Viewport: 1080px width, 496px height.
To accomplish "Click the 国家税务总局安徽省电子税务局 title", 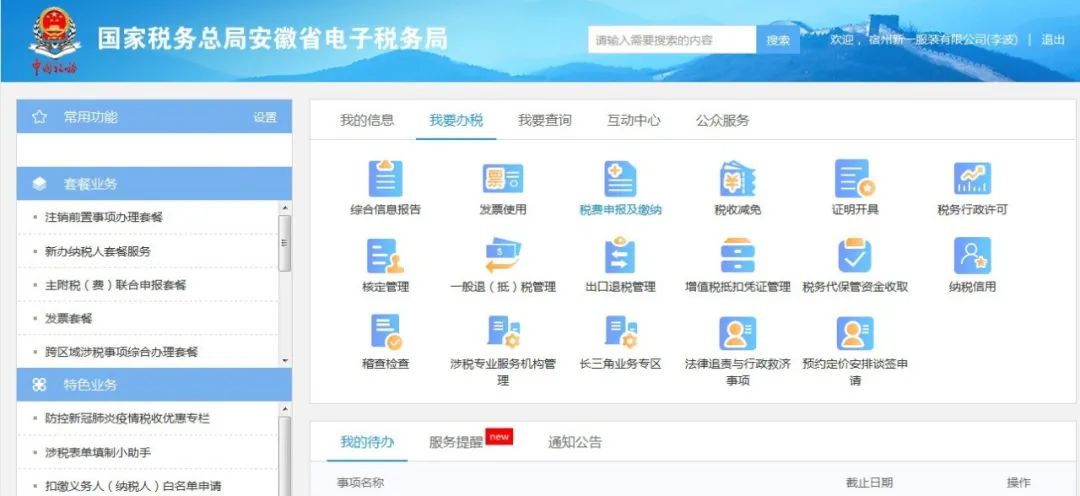I will coord(273,39).
